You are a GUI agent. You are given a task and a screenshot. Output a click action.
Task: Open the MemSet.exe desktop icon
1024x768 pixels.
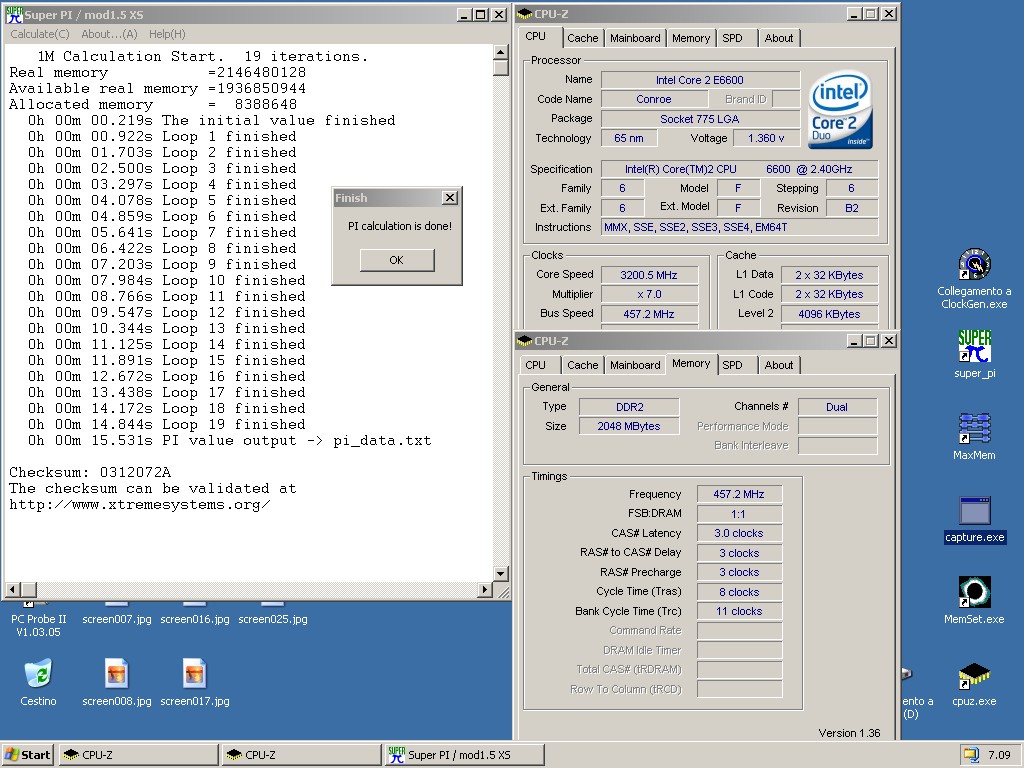point(974,592)
